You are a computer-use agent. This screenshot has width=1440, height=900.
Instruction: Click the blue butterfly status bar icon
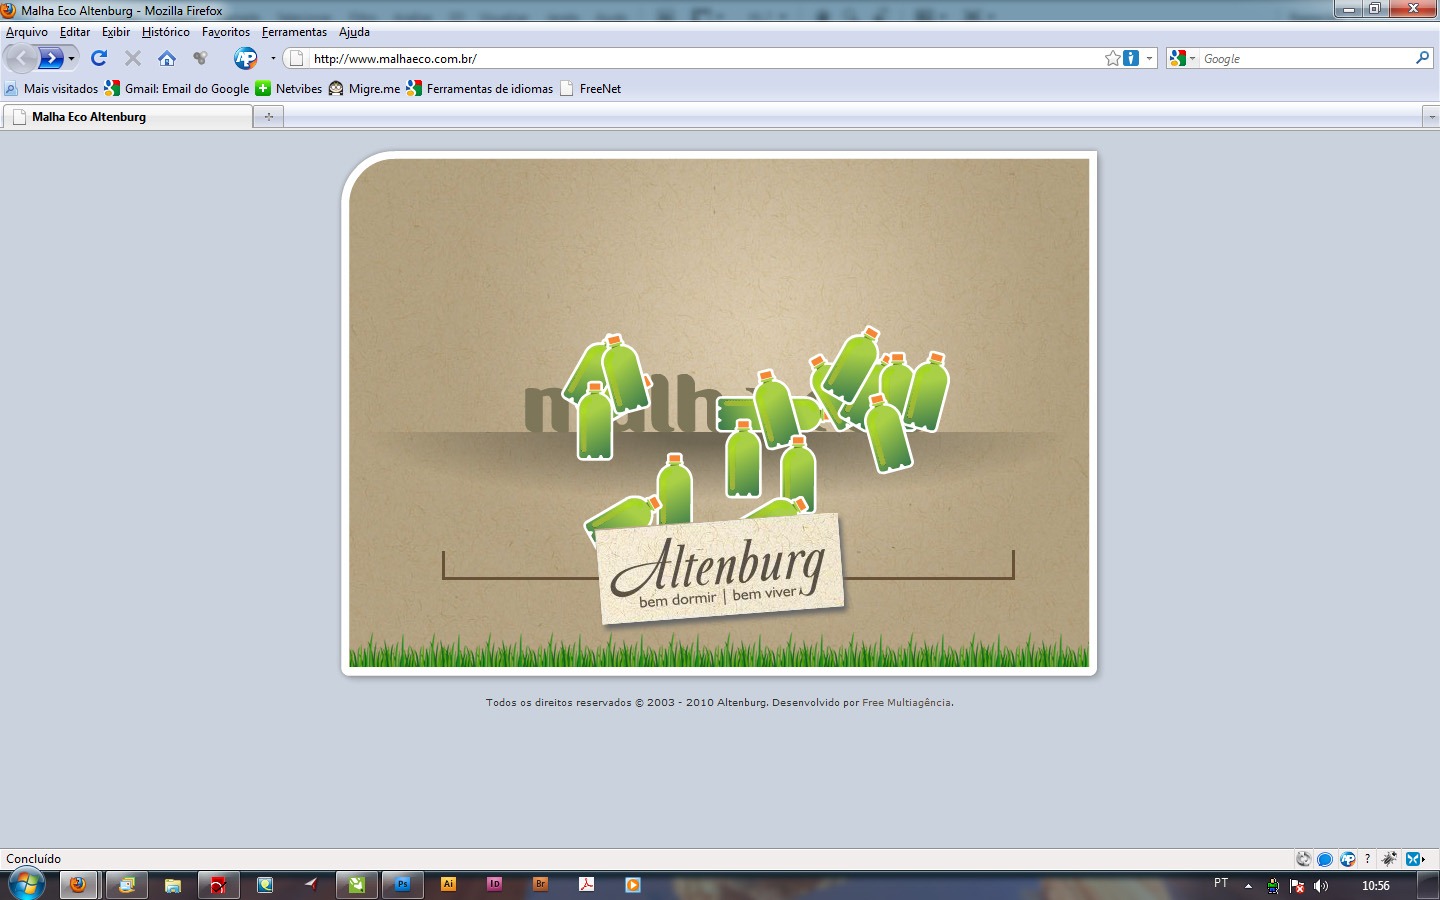1414,859
